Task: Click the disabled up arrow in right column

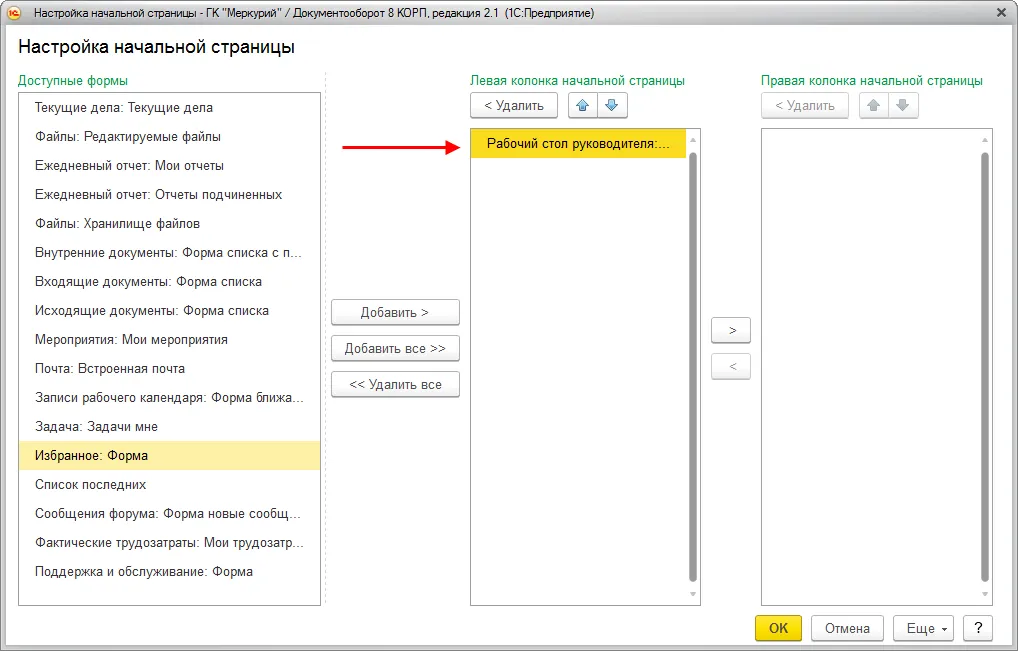Action: pyautogui.click(x=874, y=105)
